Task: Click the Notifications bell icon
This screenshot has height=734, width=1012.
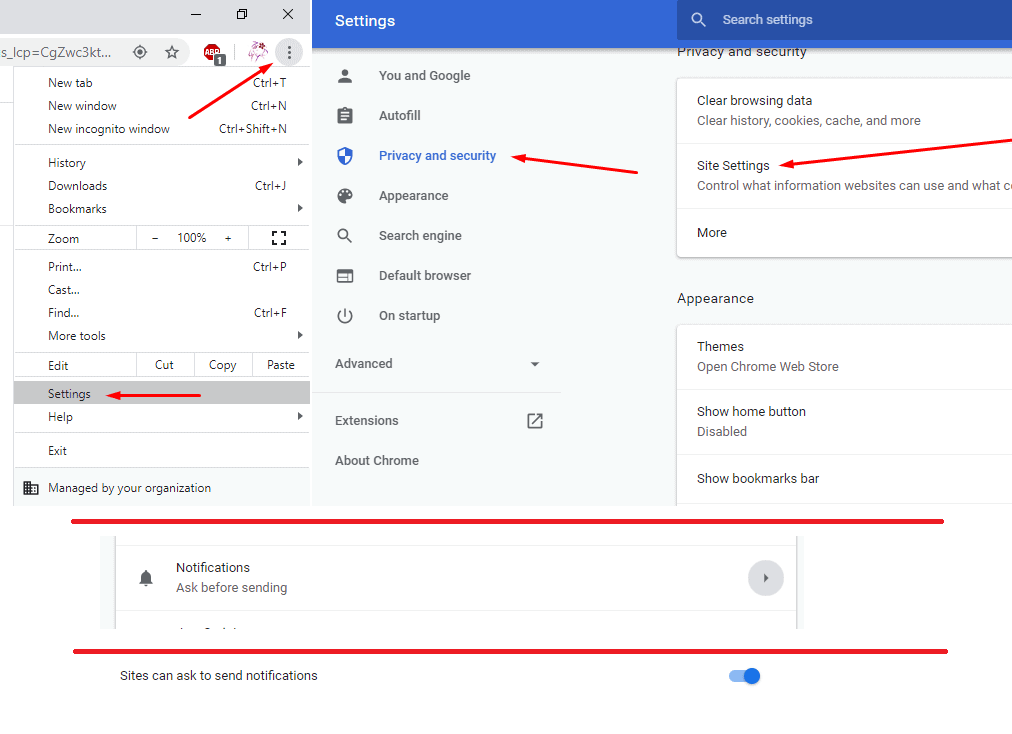Action: (x=146, y=578)
